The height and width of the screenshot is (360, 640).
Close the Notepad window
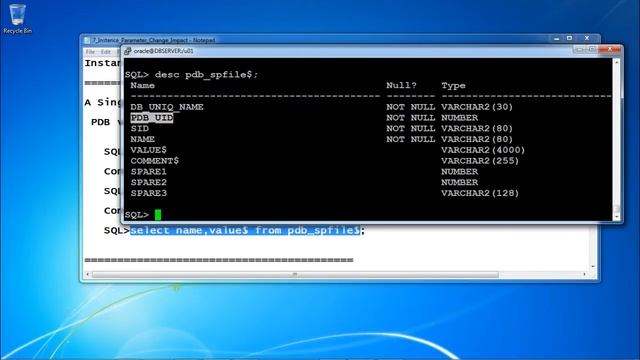pos(587,38)
